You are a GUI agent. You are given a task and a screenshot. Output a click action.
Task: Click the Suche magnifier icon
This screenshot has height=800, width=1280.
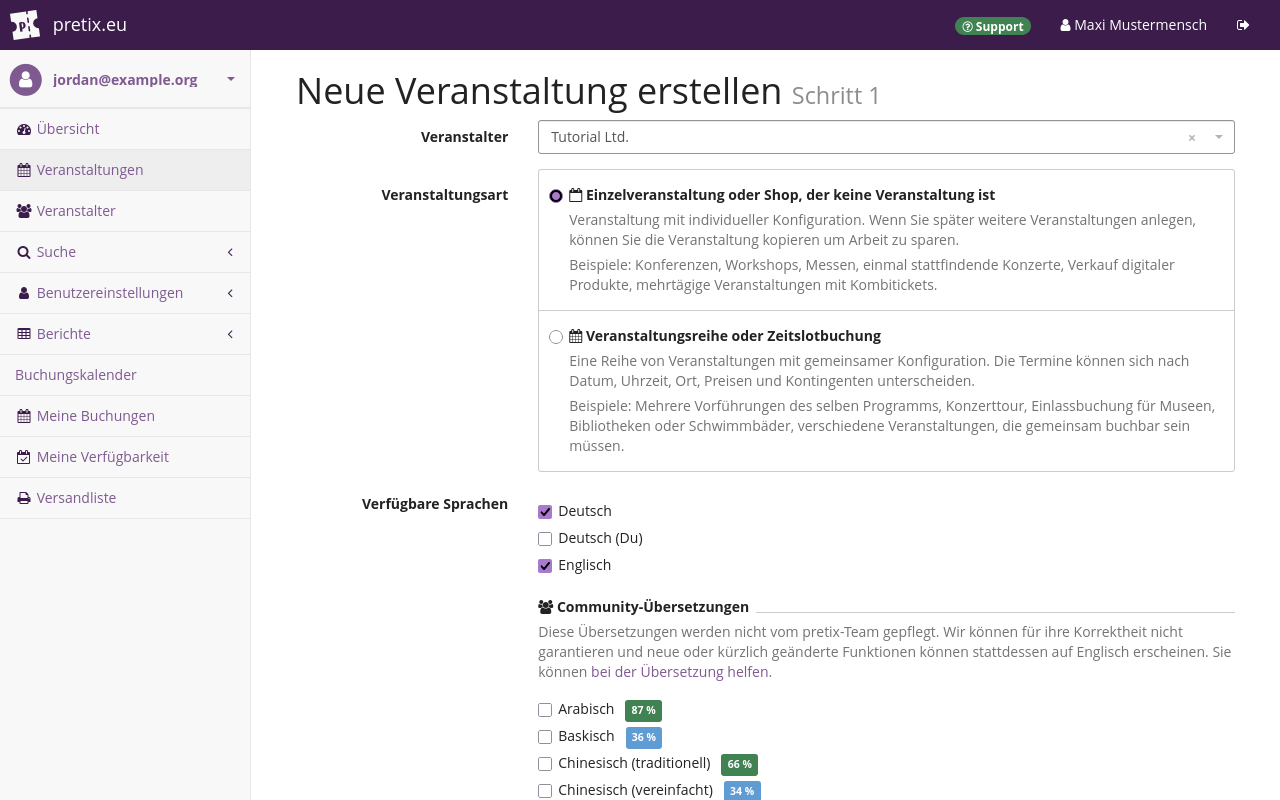[x=24, y=252]
